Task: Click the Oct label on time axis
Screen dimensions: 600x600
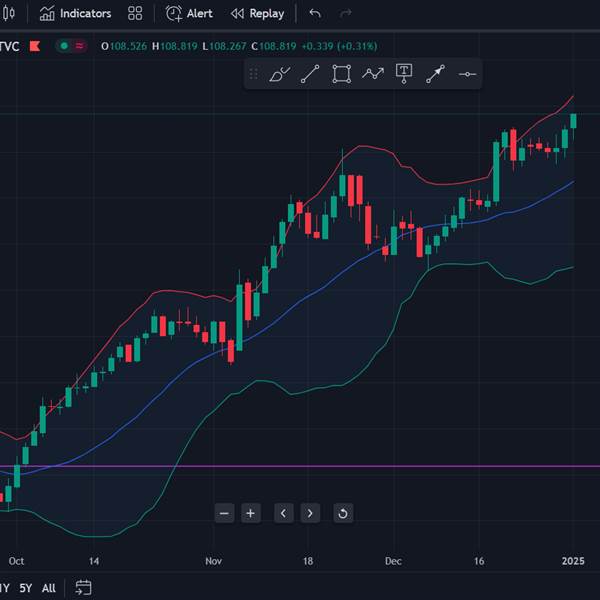Action: tap(16, 561)
